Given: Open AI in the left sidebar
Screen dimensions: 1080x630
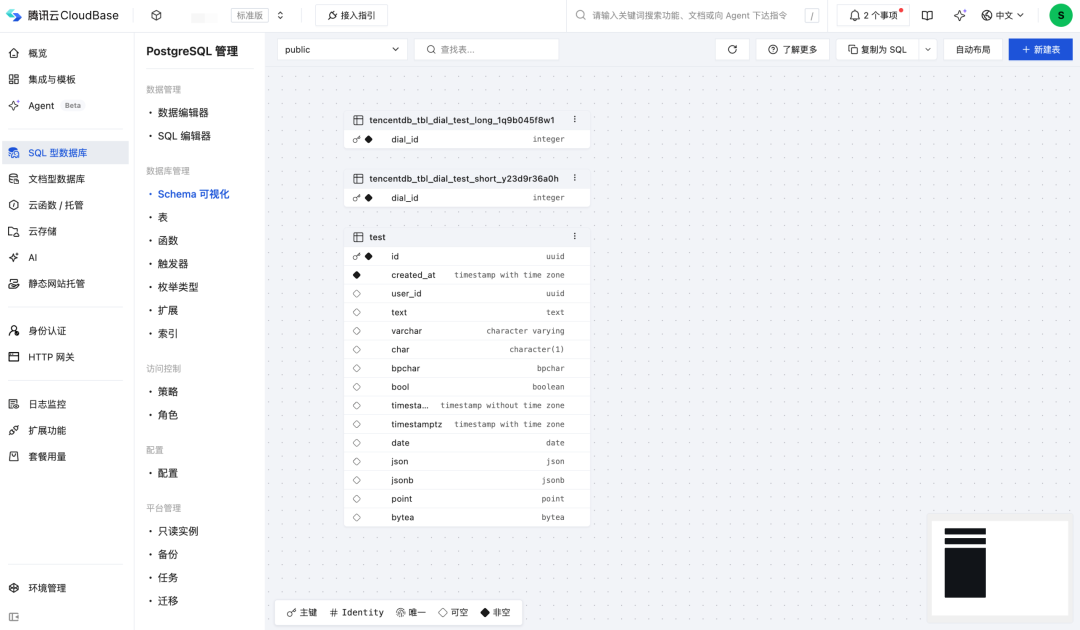Looking at the screenshot, I should [x=65, y=258].
